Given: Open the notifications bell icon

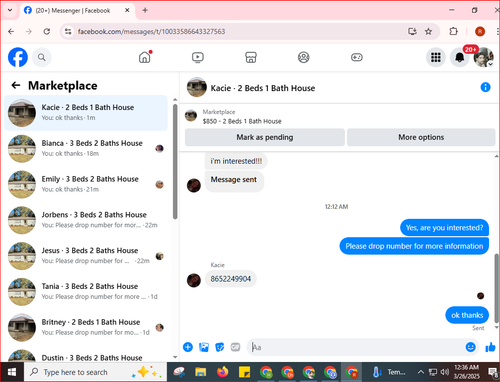Looking at the screenshot, I should tap(460, 57).
